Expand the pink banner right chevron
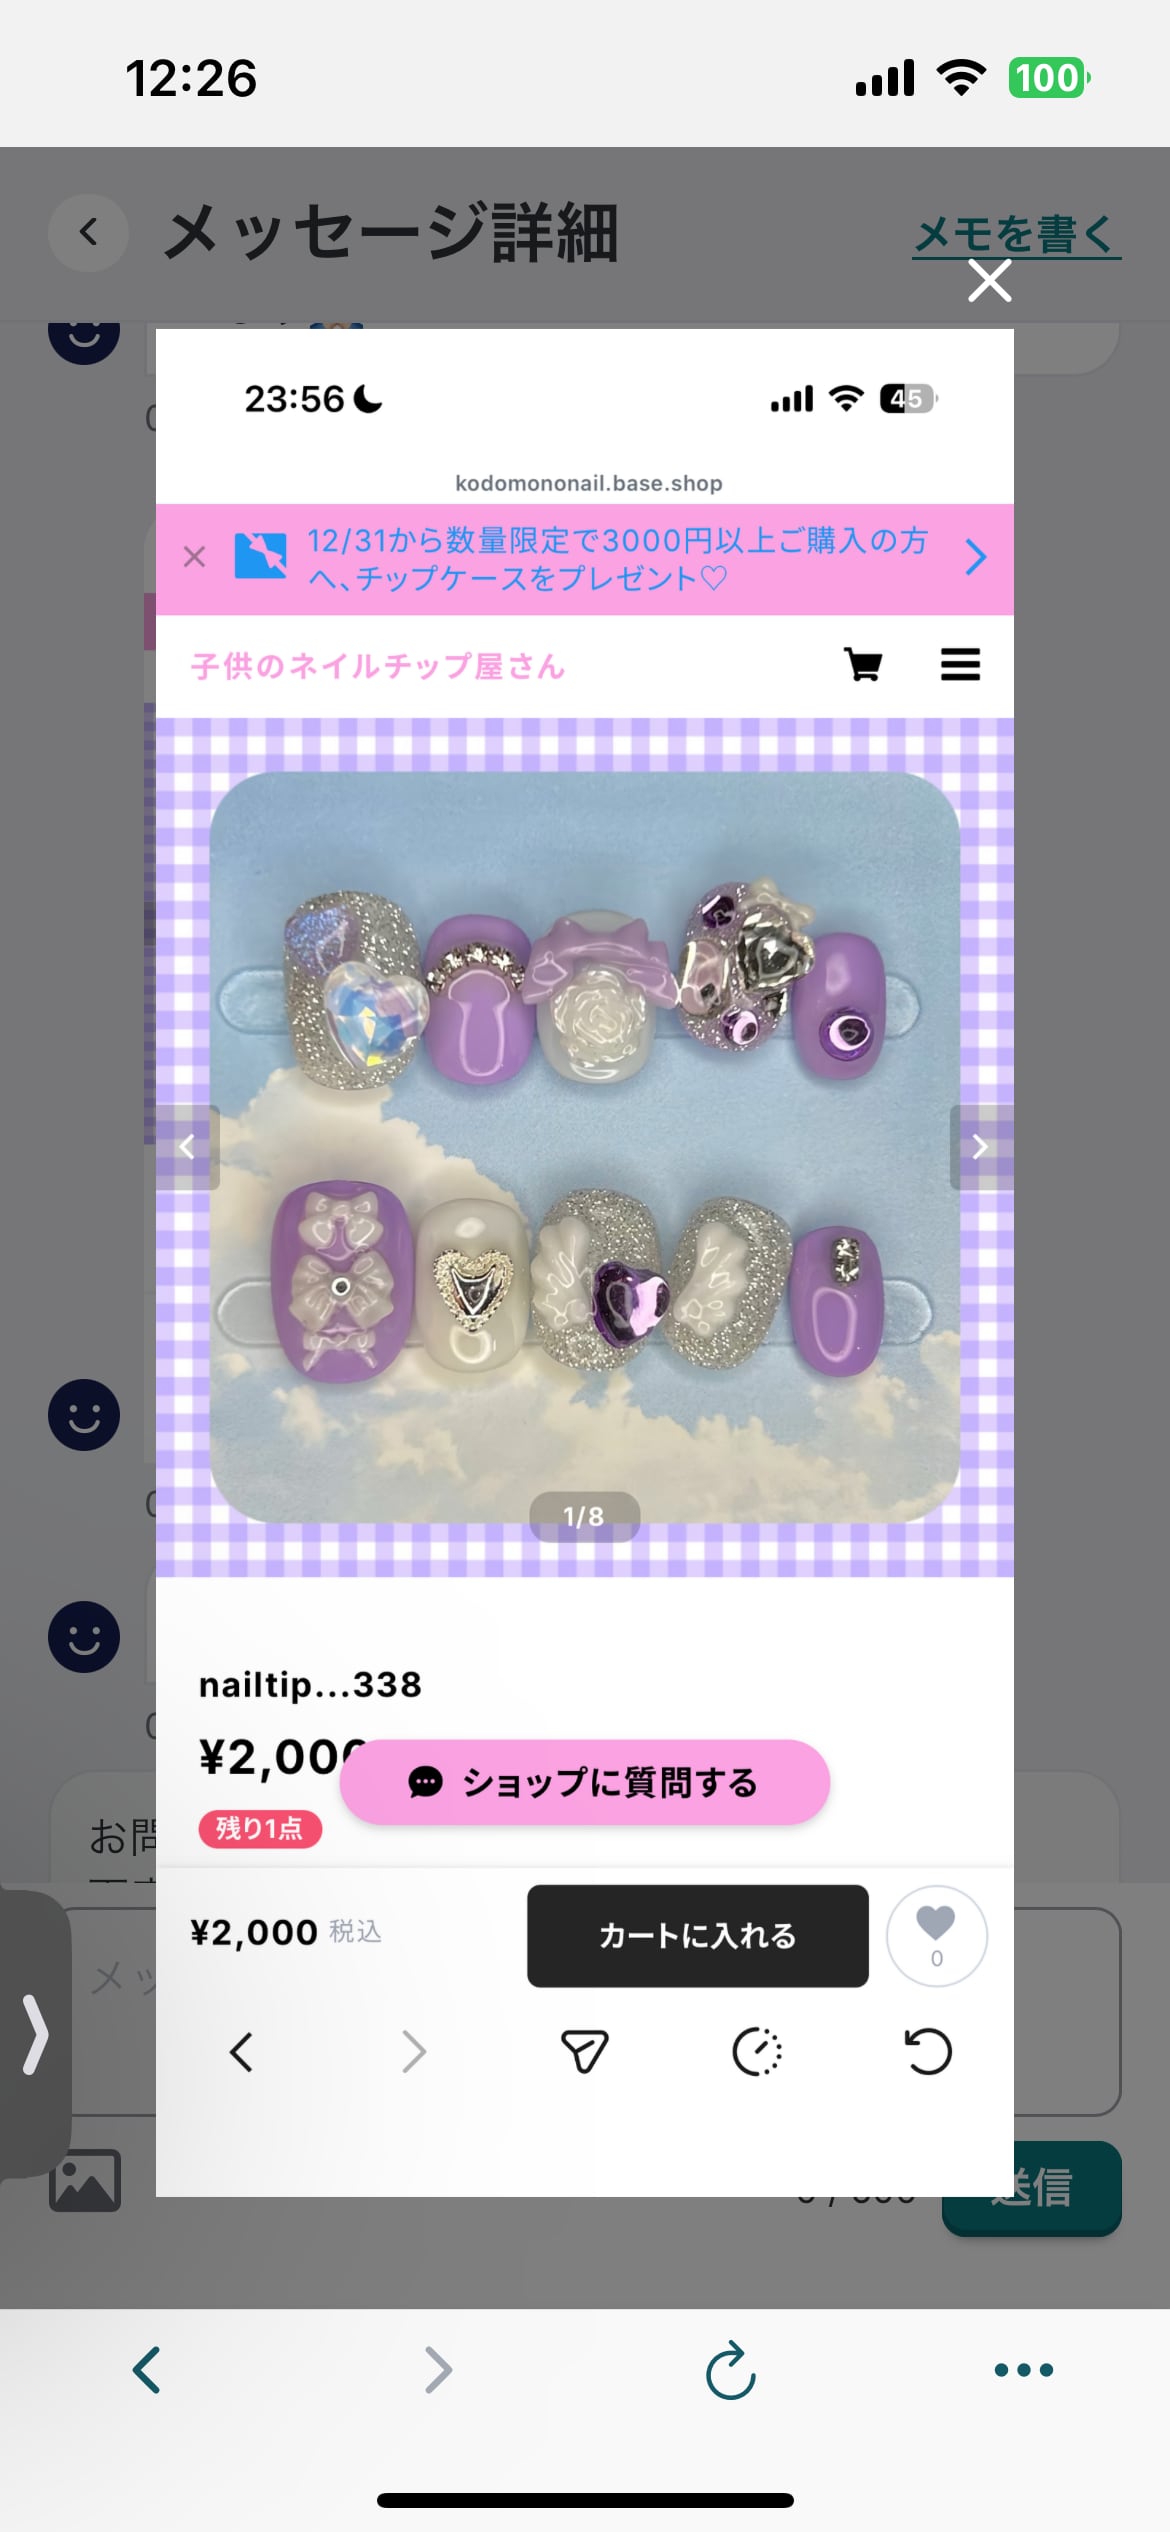 click(x=976, y=557)
